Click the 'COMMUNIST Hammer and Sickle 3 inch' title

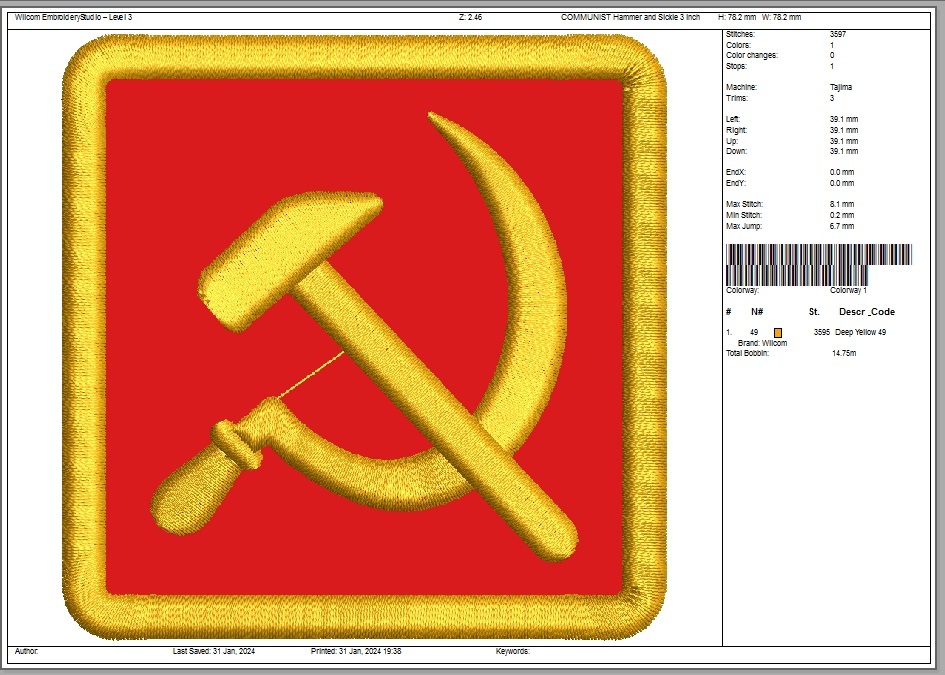[x=630, y=17]
